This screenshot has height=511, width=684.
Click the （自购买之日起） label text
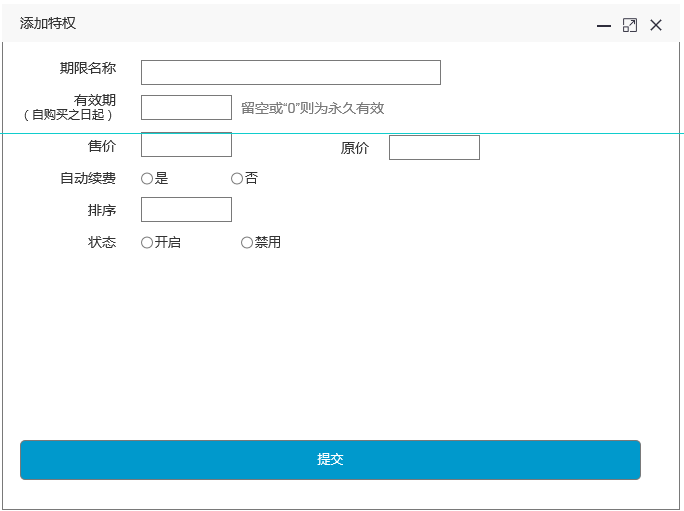(68, 115)
